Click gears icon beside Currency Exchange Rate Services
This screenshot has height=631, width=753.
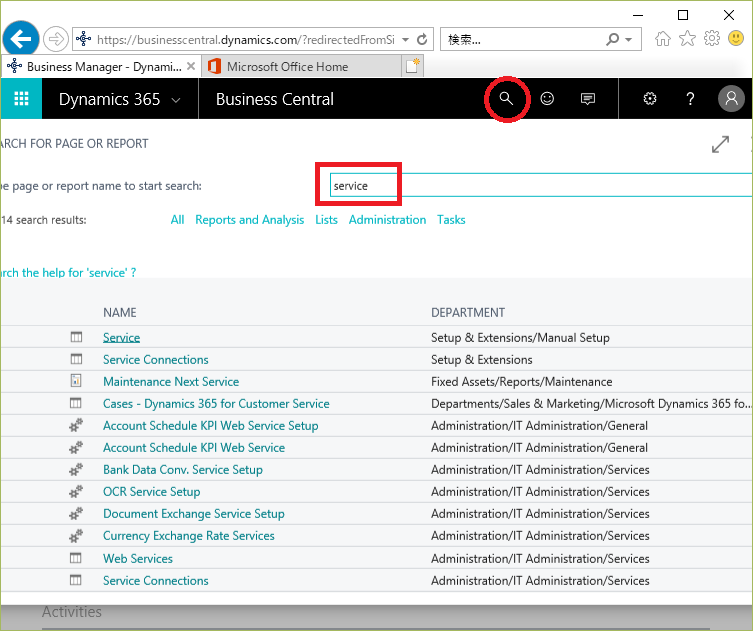click(x=76, y=535)
